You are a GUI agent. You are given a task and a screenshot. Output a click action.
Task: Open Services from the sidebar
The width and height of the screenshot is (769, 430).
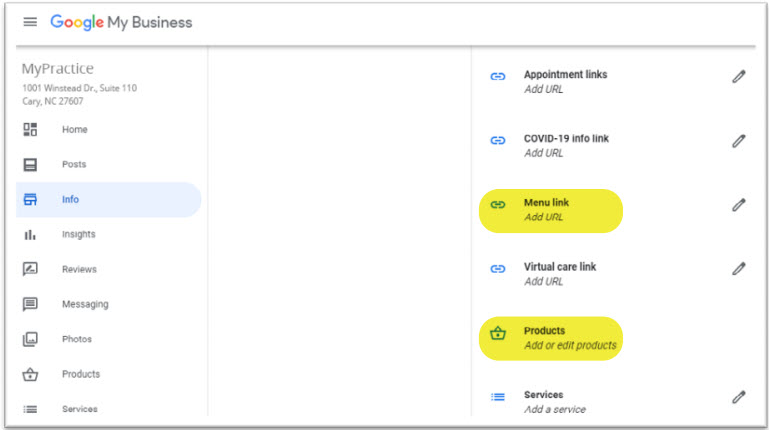click(79, 409)
